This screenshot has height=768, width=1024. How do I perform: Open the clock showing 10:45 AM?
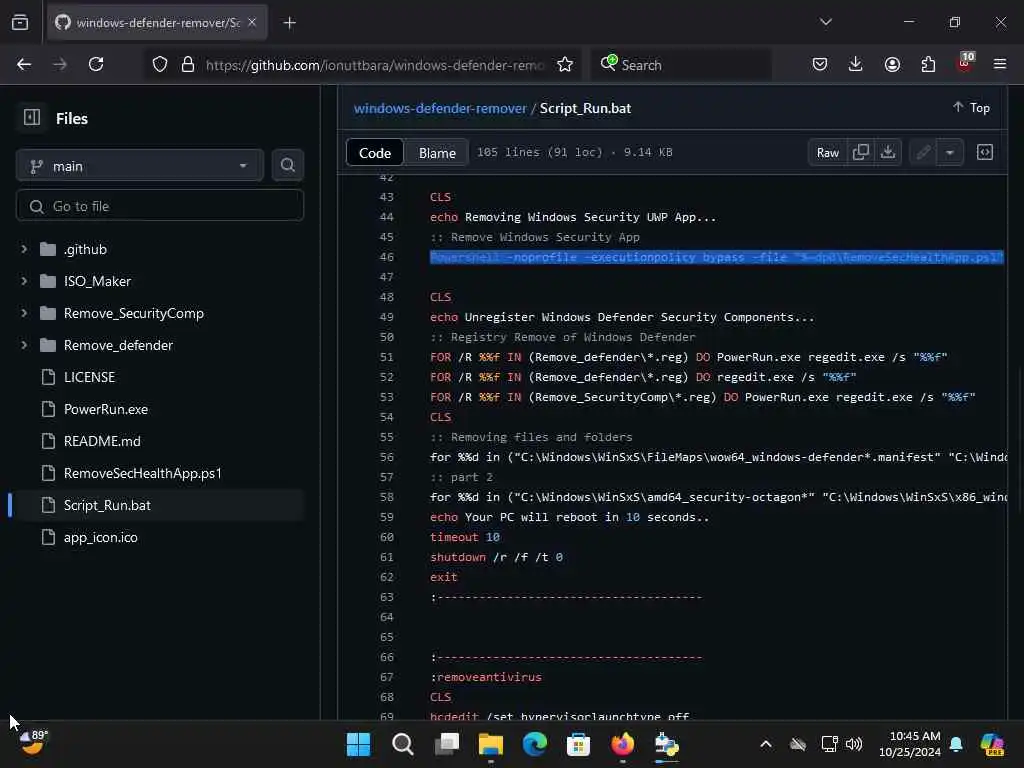click(910, 744)
